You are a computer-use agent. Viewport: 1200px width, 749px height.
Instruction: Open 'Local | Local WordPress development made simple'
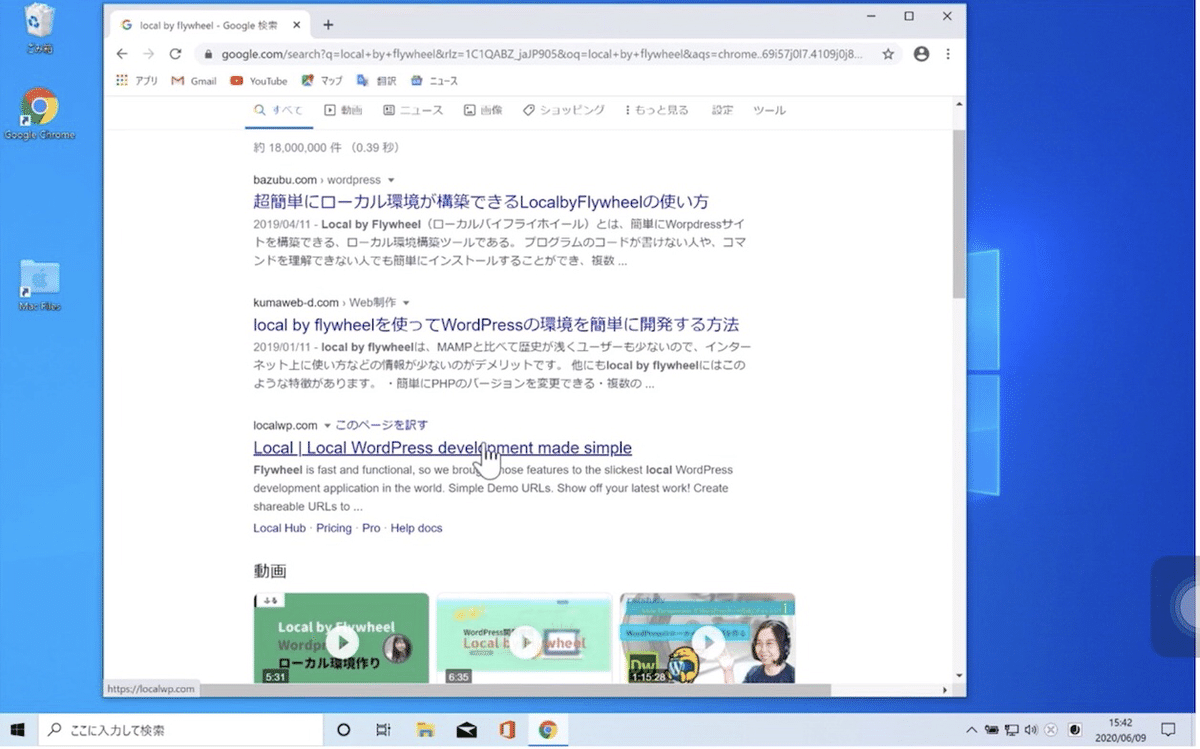tap(442, 447)
